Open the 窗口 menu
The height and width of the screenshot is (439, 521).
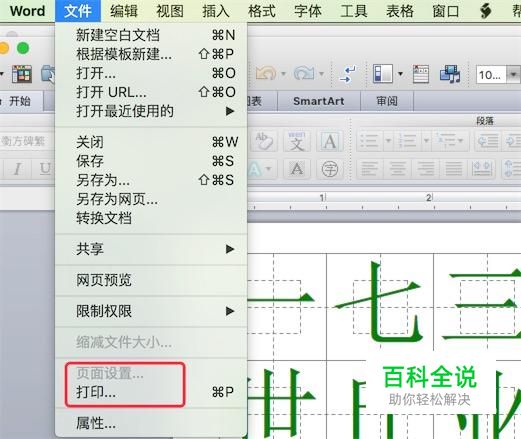pyautogui.click(x=446, y=11)
